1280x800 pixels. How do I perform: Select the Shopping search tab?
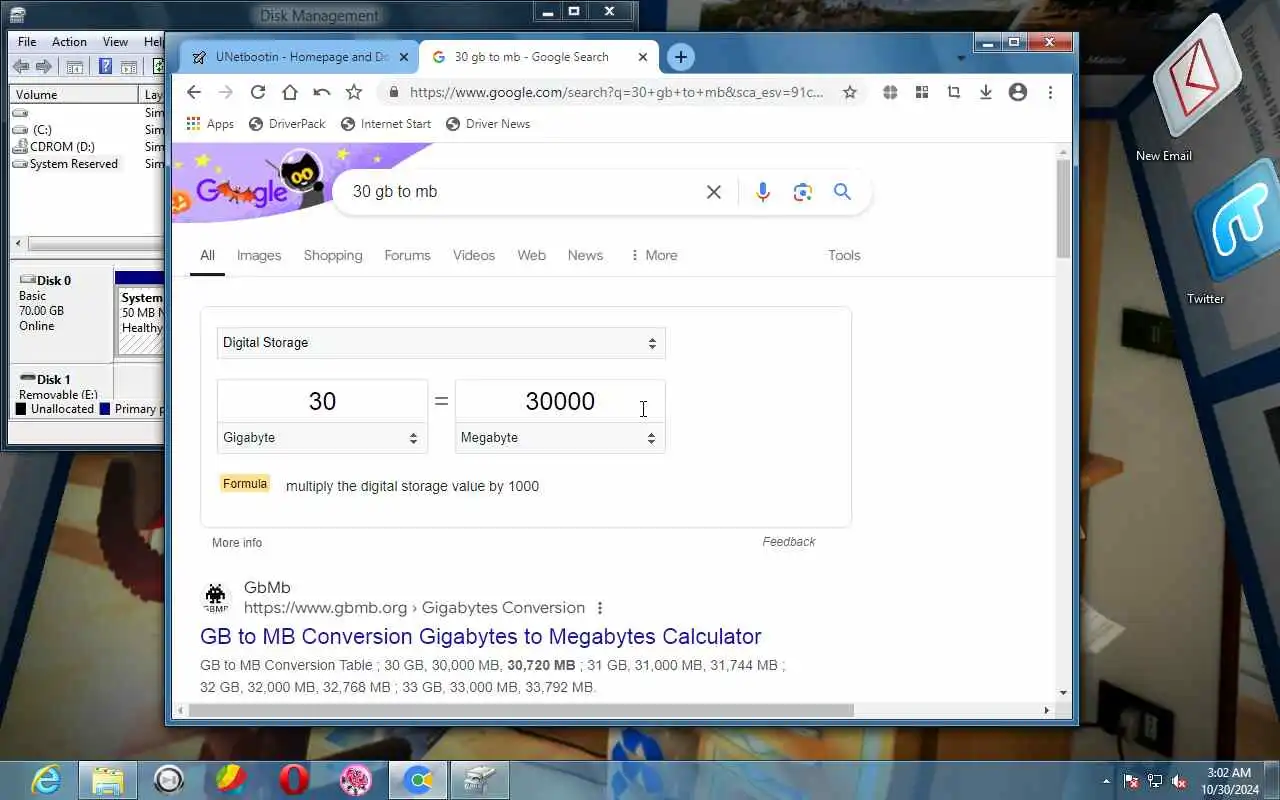(x=333, y=255)
